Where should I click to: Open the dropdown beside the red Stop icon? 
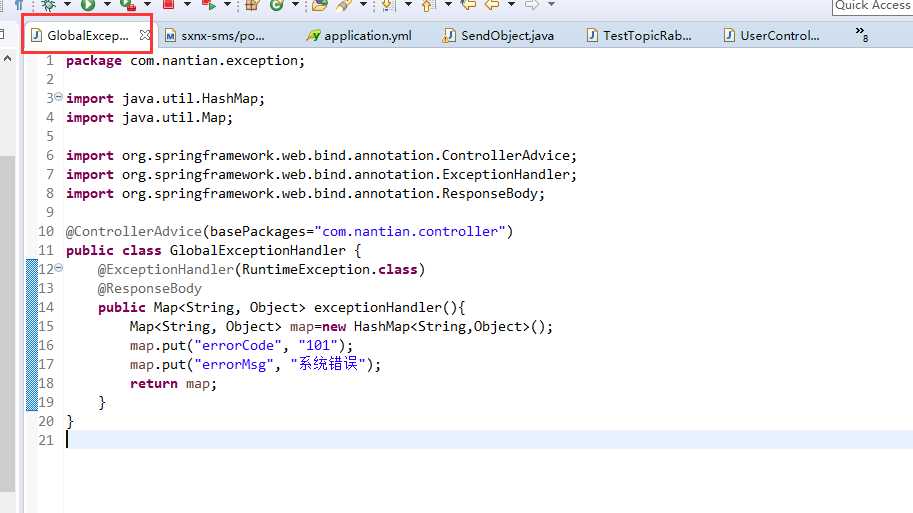(187, 5)
